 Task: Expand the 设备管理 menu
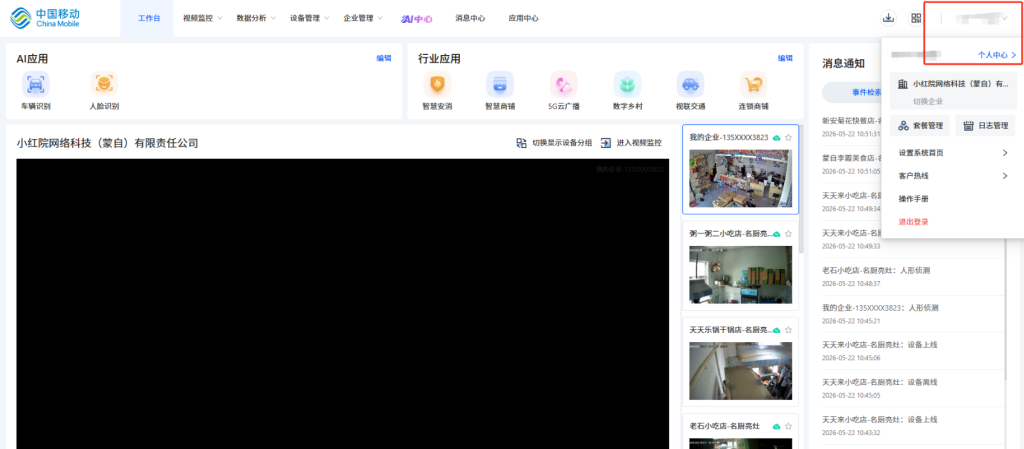click(310, 18)
